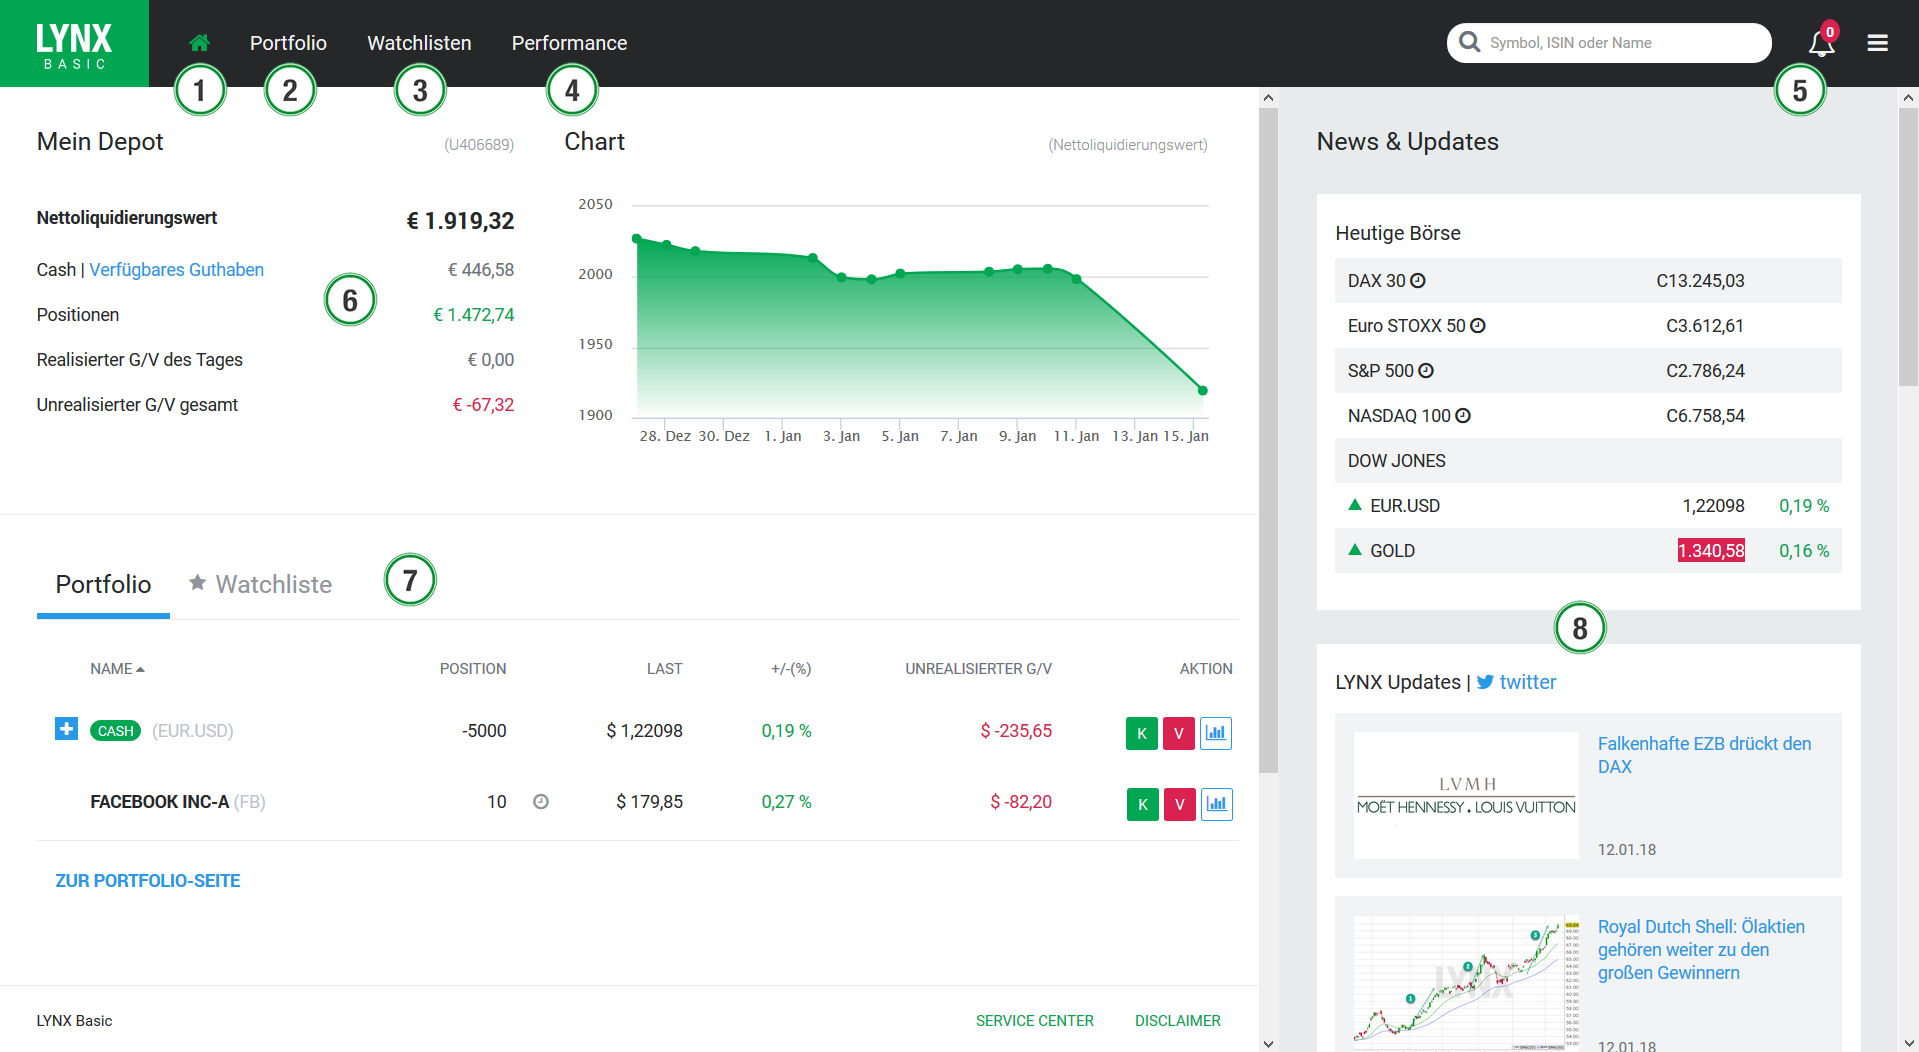Go to ZUR PORTFOLIO-SEITE link
This screenshot has width=1919, height=1052.
[x=148, y=881]
